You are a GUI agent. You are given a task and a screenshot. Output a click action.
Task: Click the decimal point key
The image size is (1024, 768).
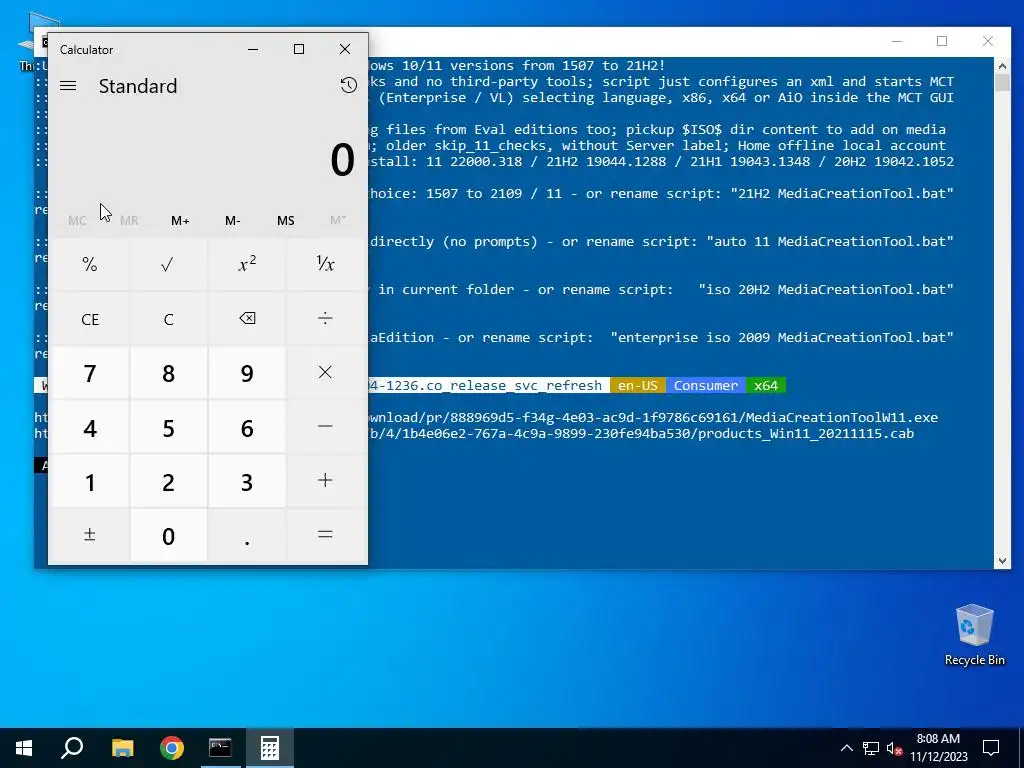247,536
